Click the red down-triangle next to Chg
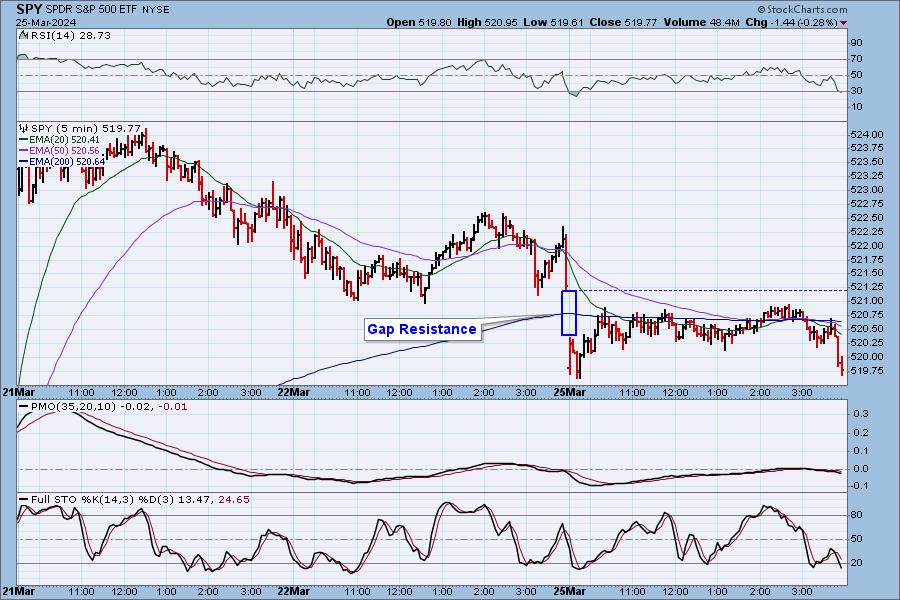The height and width of the screenshot is (600, 900). tap(844, 23)
